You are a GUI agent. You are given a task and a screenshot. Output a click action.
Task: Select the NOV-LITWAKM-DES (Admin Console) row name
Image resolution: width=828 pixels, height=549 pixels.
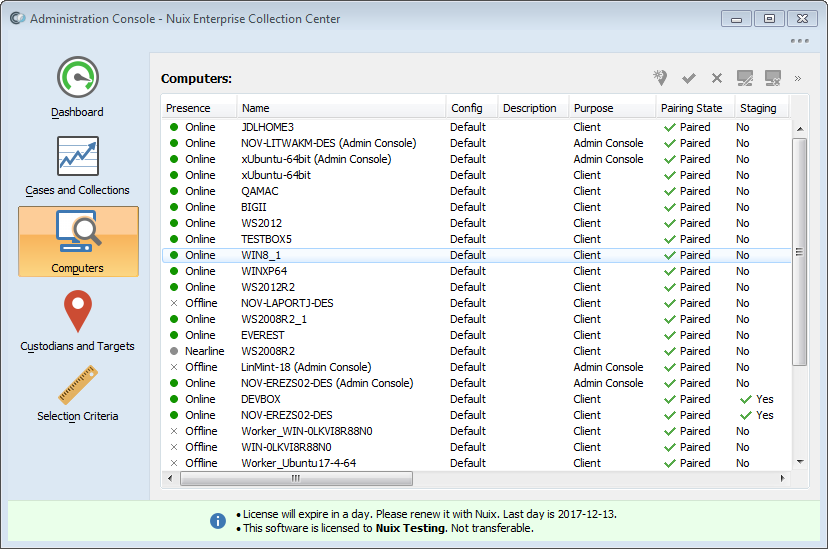[x=328, y=143]
